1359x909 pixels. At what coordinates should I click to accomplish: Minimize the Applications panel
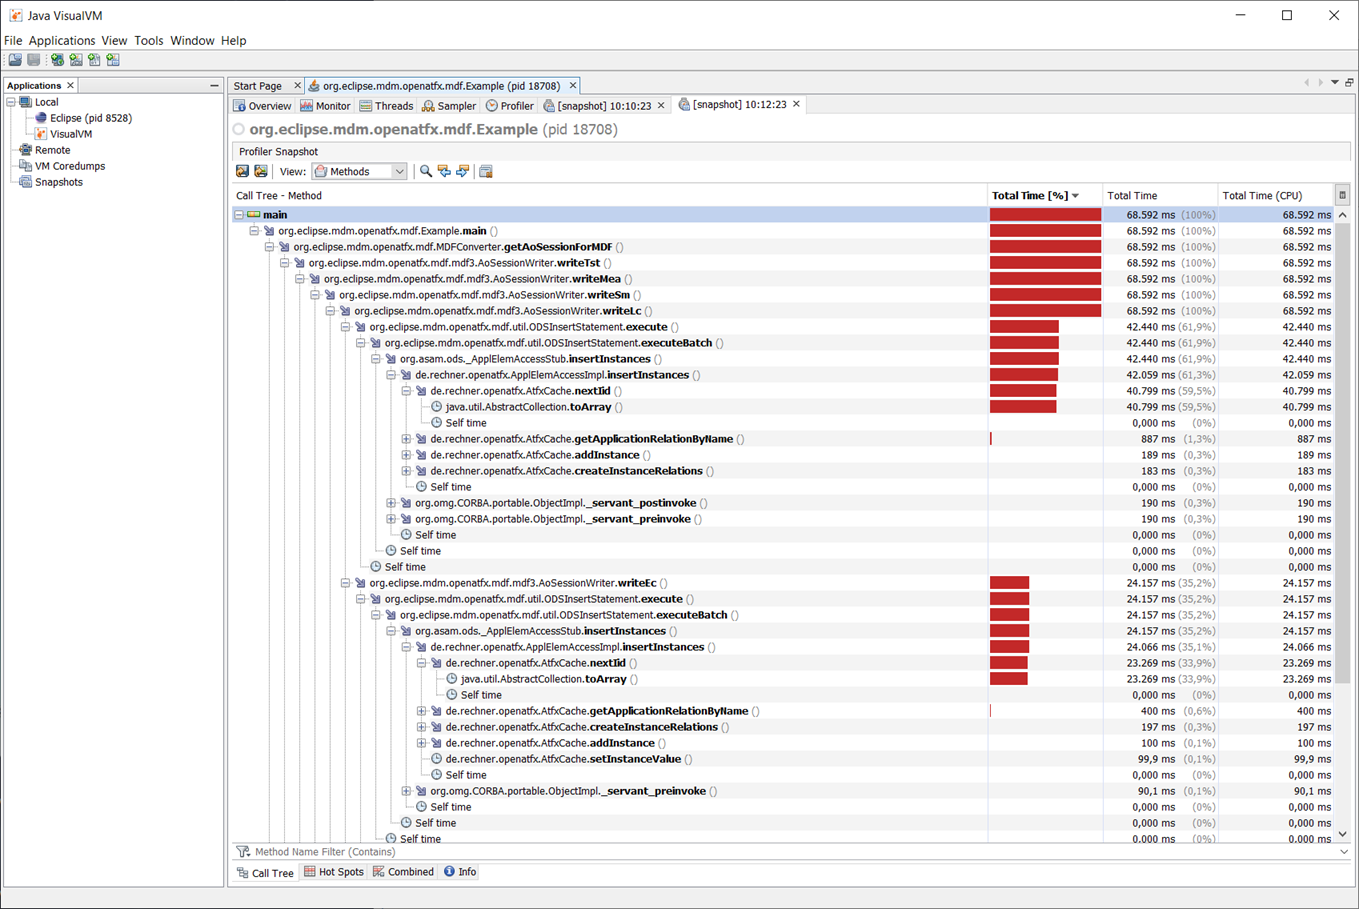point(214,86)
